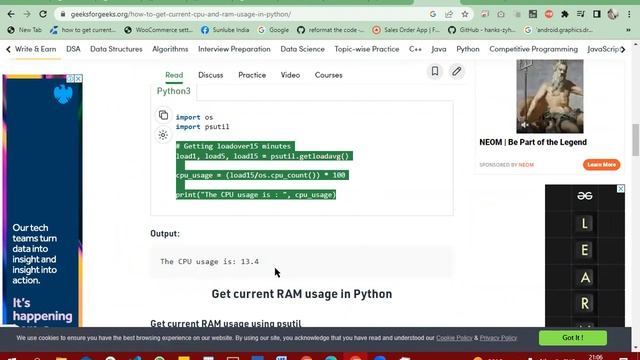640x360 pixels.
Task: Open the Video tab
Action: (x=290, y=75)
